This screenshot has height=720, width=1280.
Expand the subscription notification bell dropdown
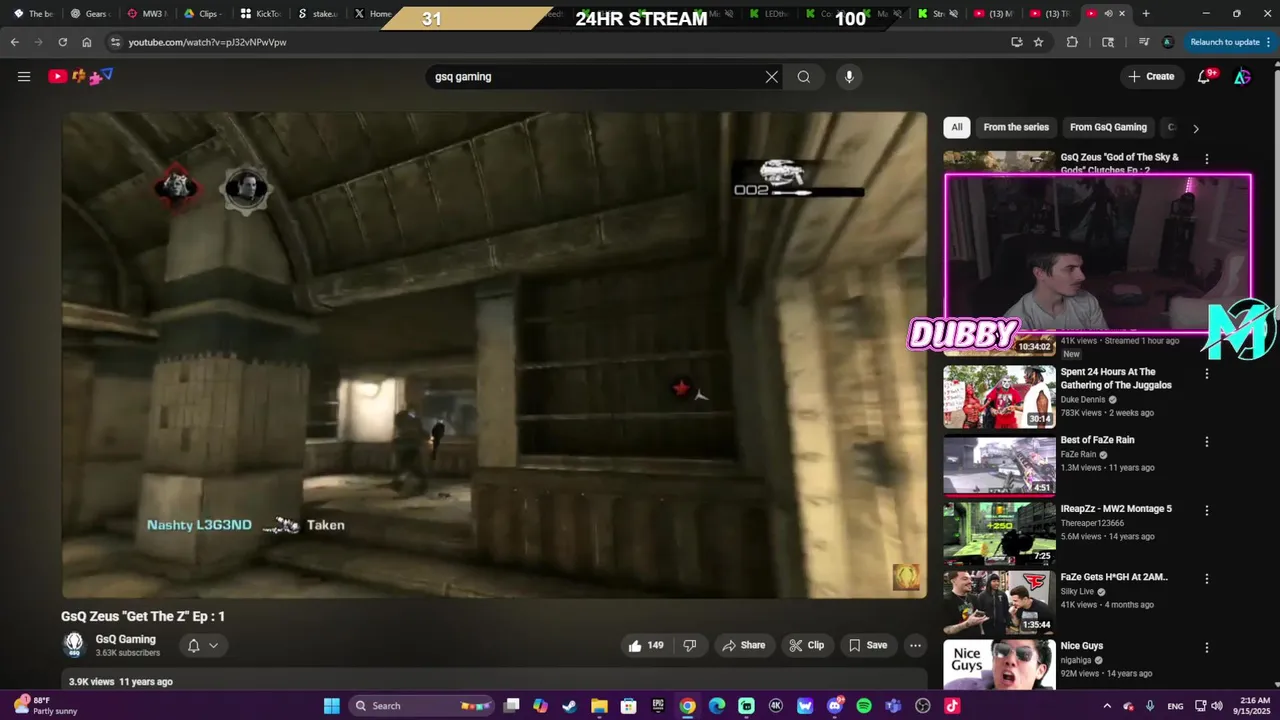click(203, 646)
